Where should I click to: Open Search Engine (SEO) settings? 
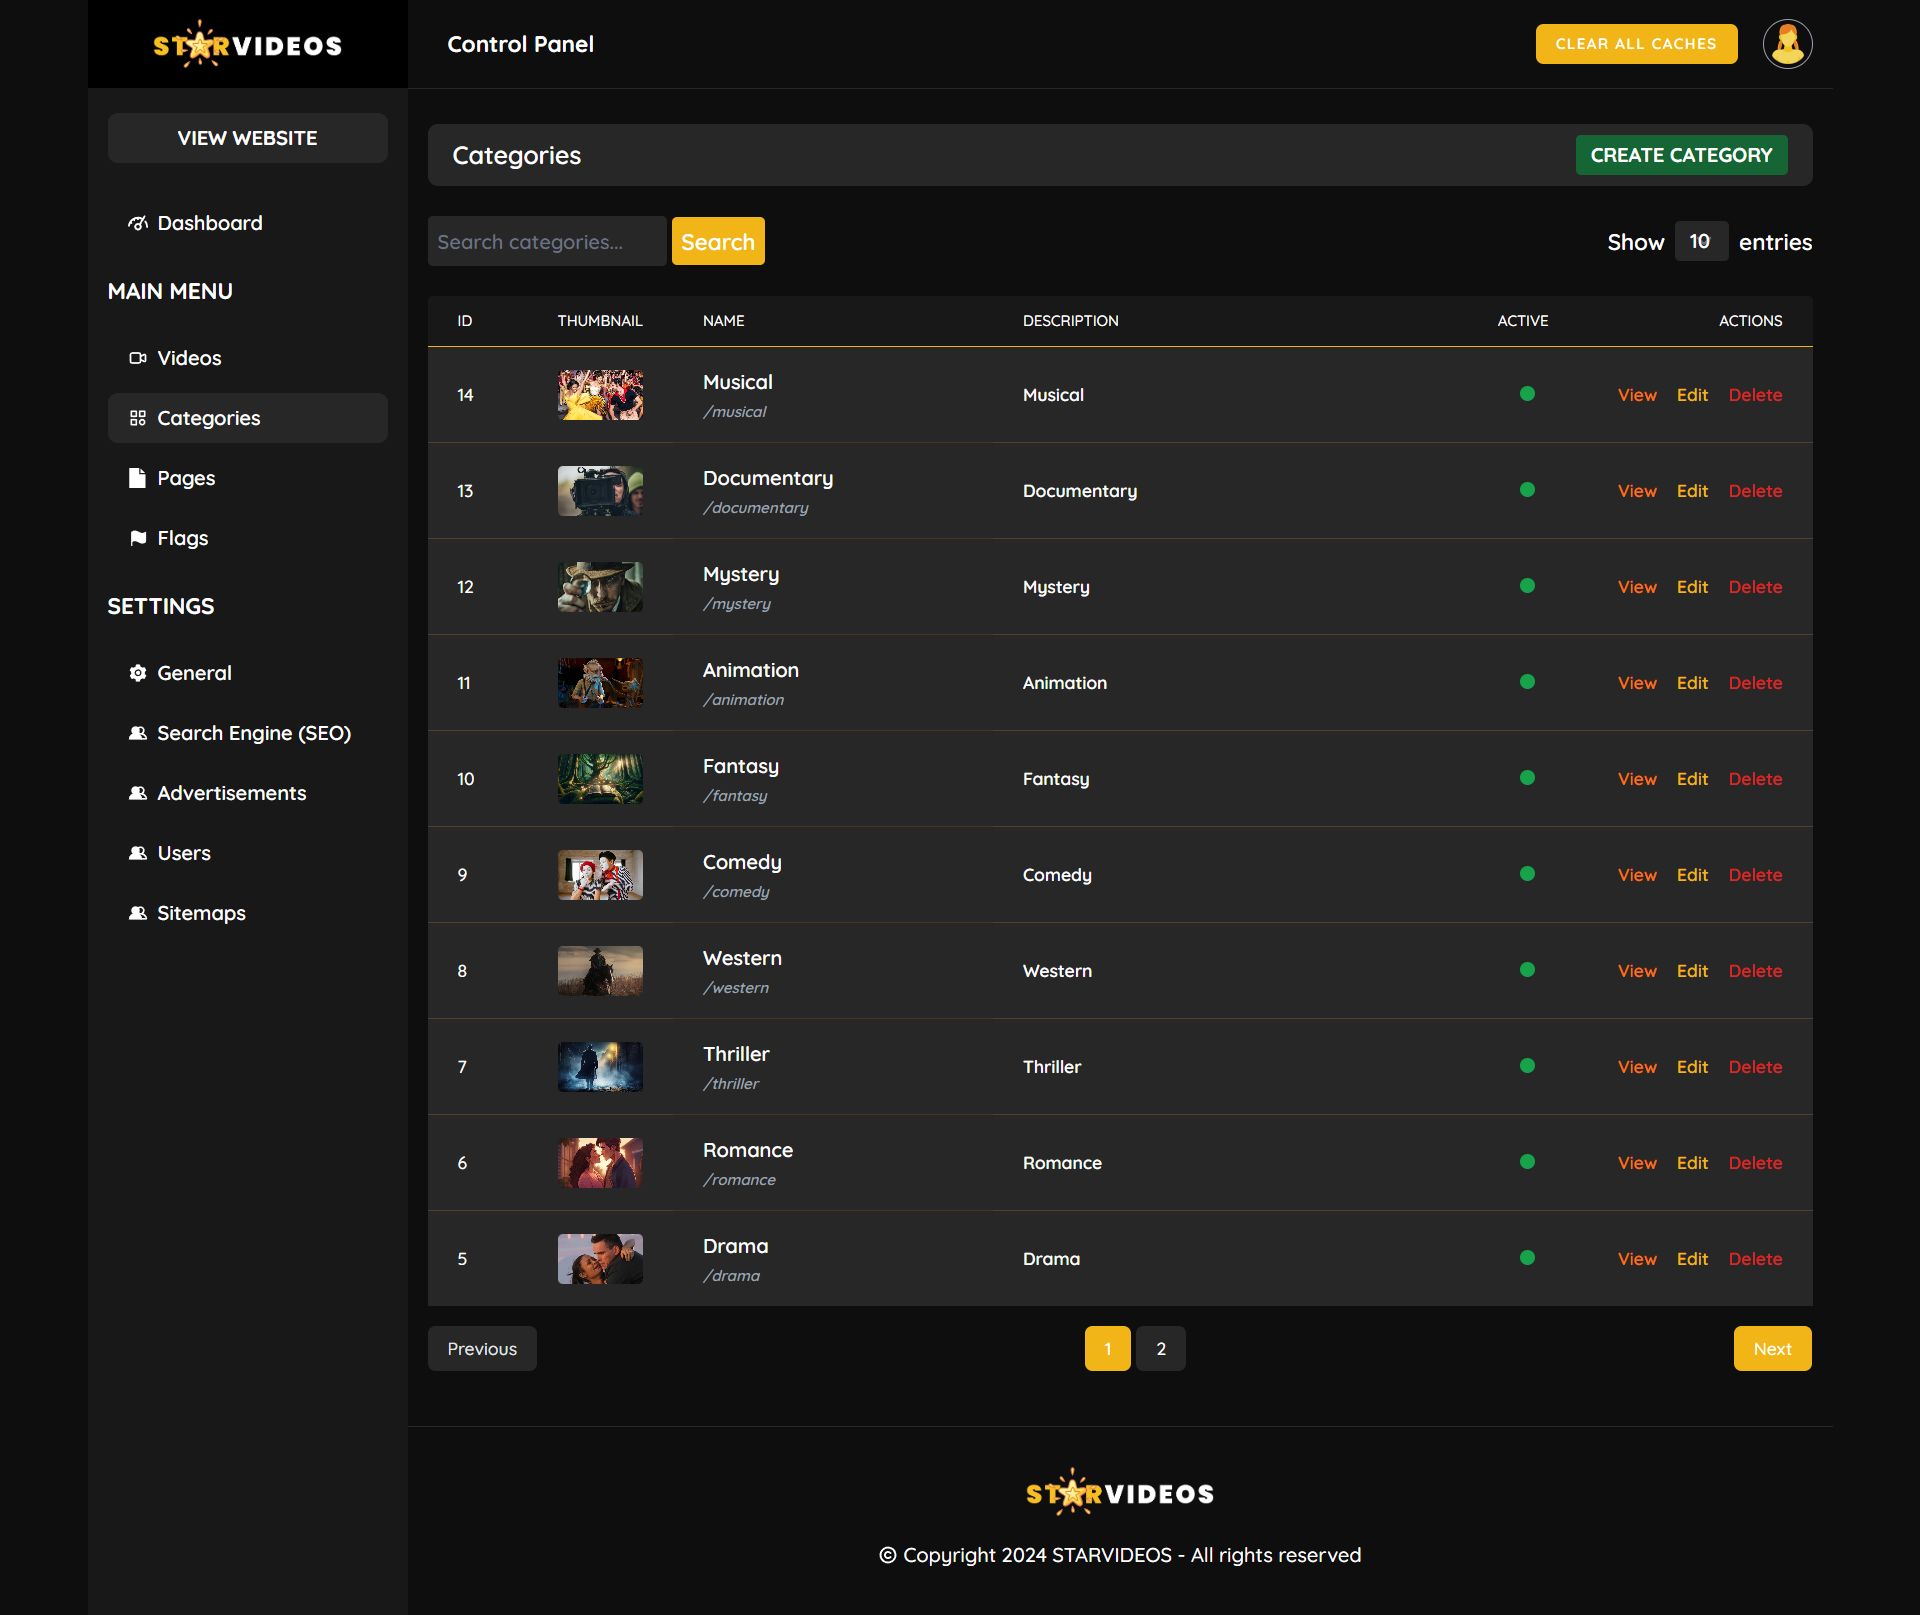253,733
